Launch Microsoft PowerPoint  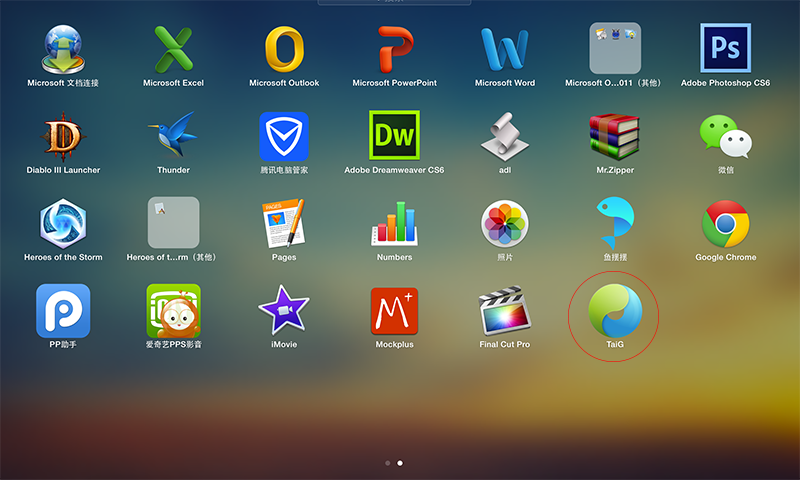pyautogui.click(x=395, y=49)
